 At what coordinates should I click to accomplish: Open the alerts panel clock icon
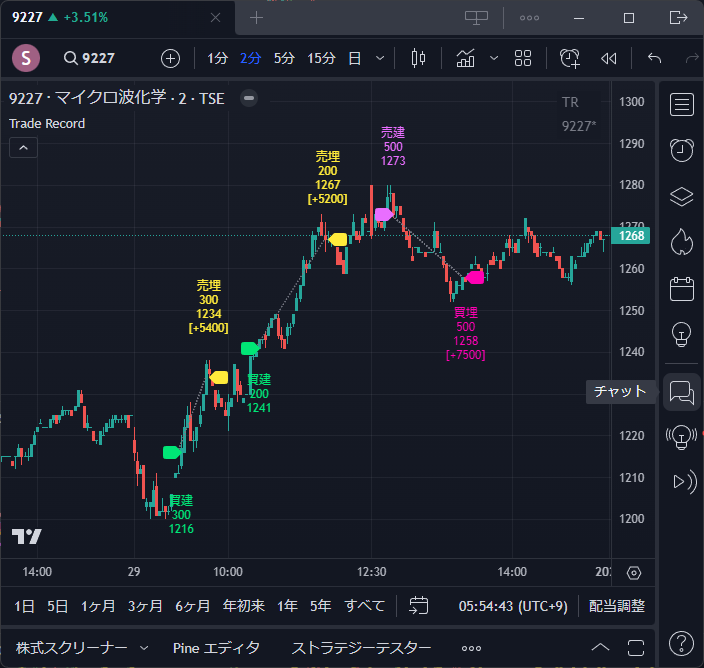point(682,150)
